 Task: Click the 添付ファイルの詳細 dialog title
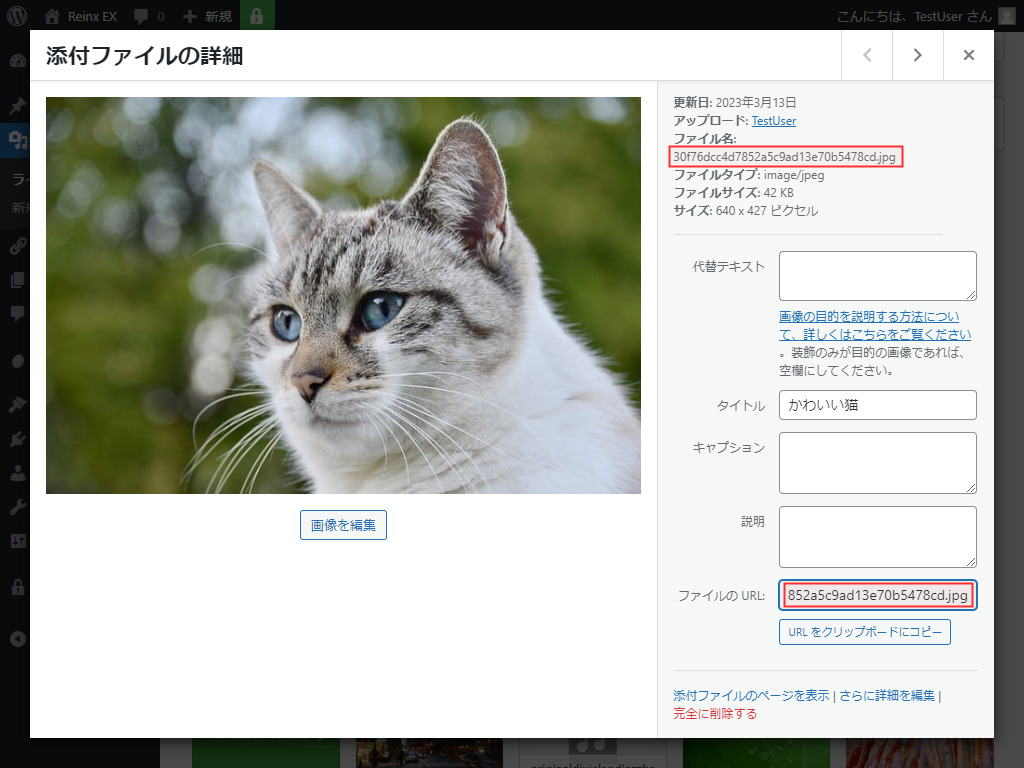point(144,56)
